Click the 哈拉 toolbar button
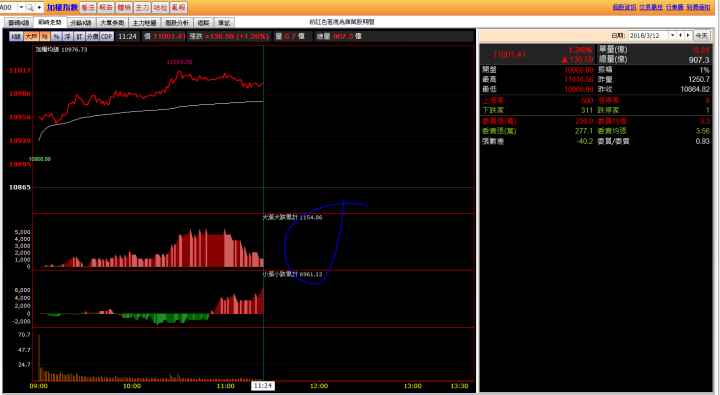 pos(161,7)
